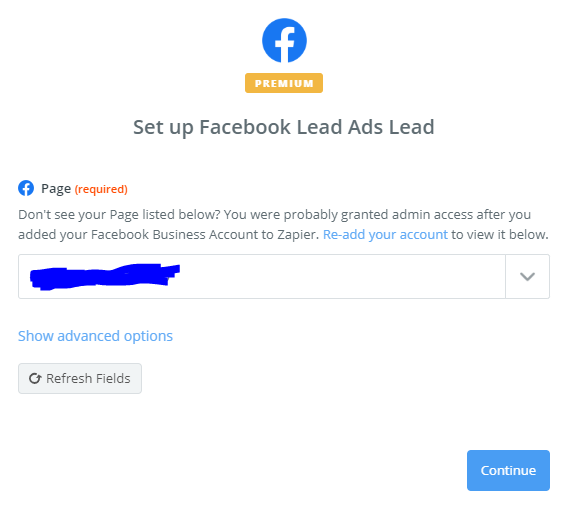The image size is (585, 525).
Task: Open the Page selection combo box
Action: [x=284, y=276]
